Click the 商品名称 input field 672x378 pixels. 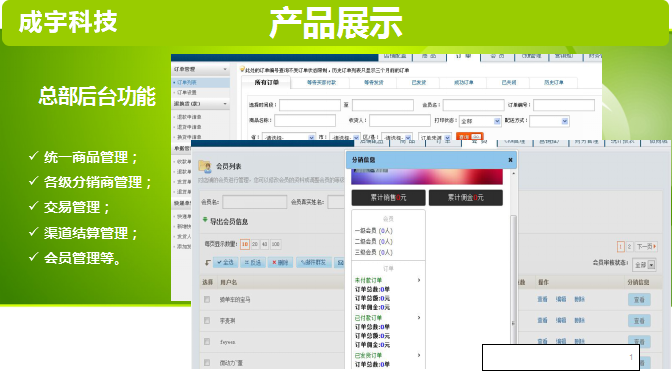pos(305,120)
